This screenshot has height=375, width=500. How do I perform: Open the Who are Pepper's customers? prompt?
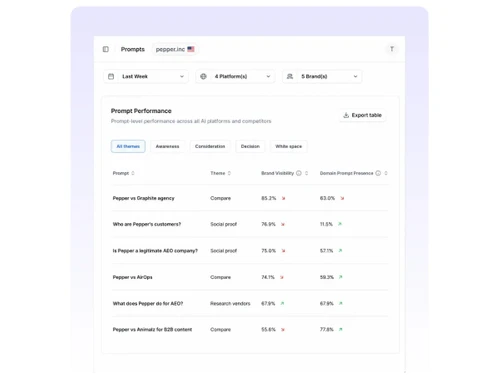click(x=147, y=224)
